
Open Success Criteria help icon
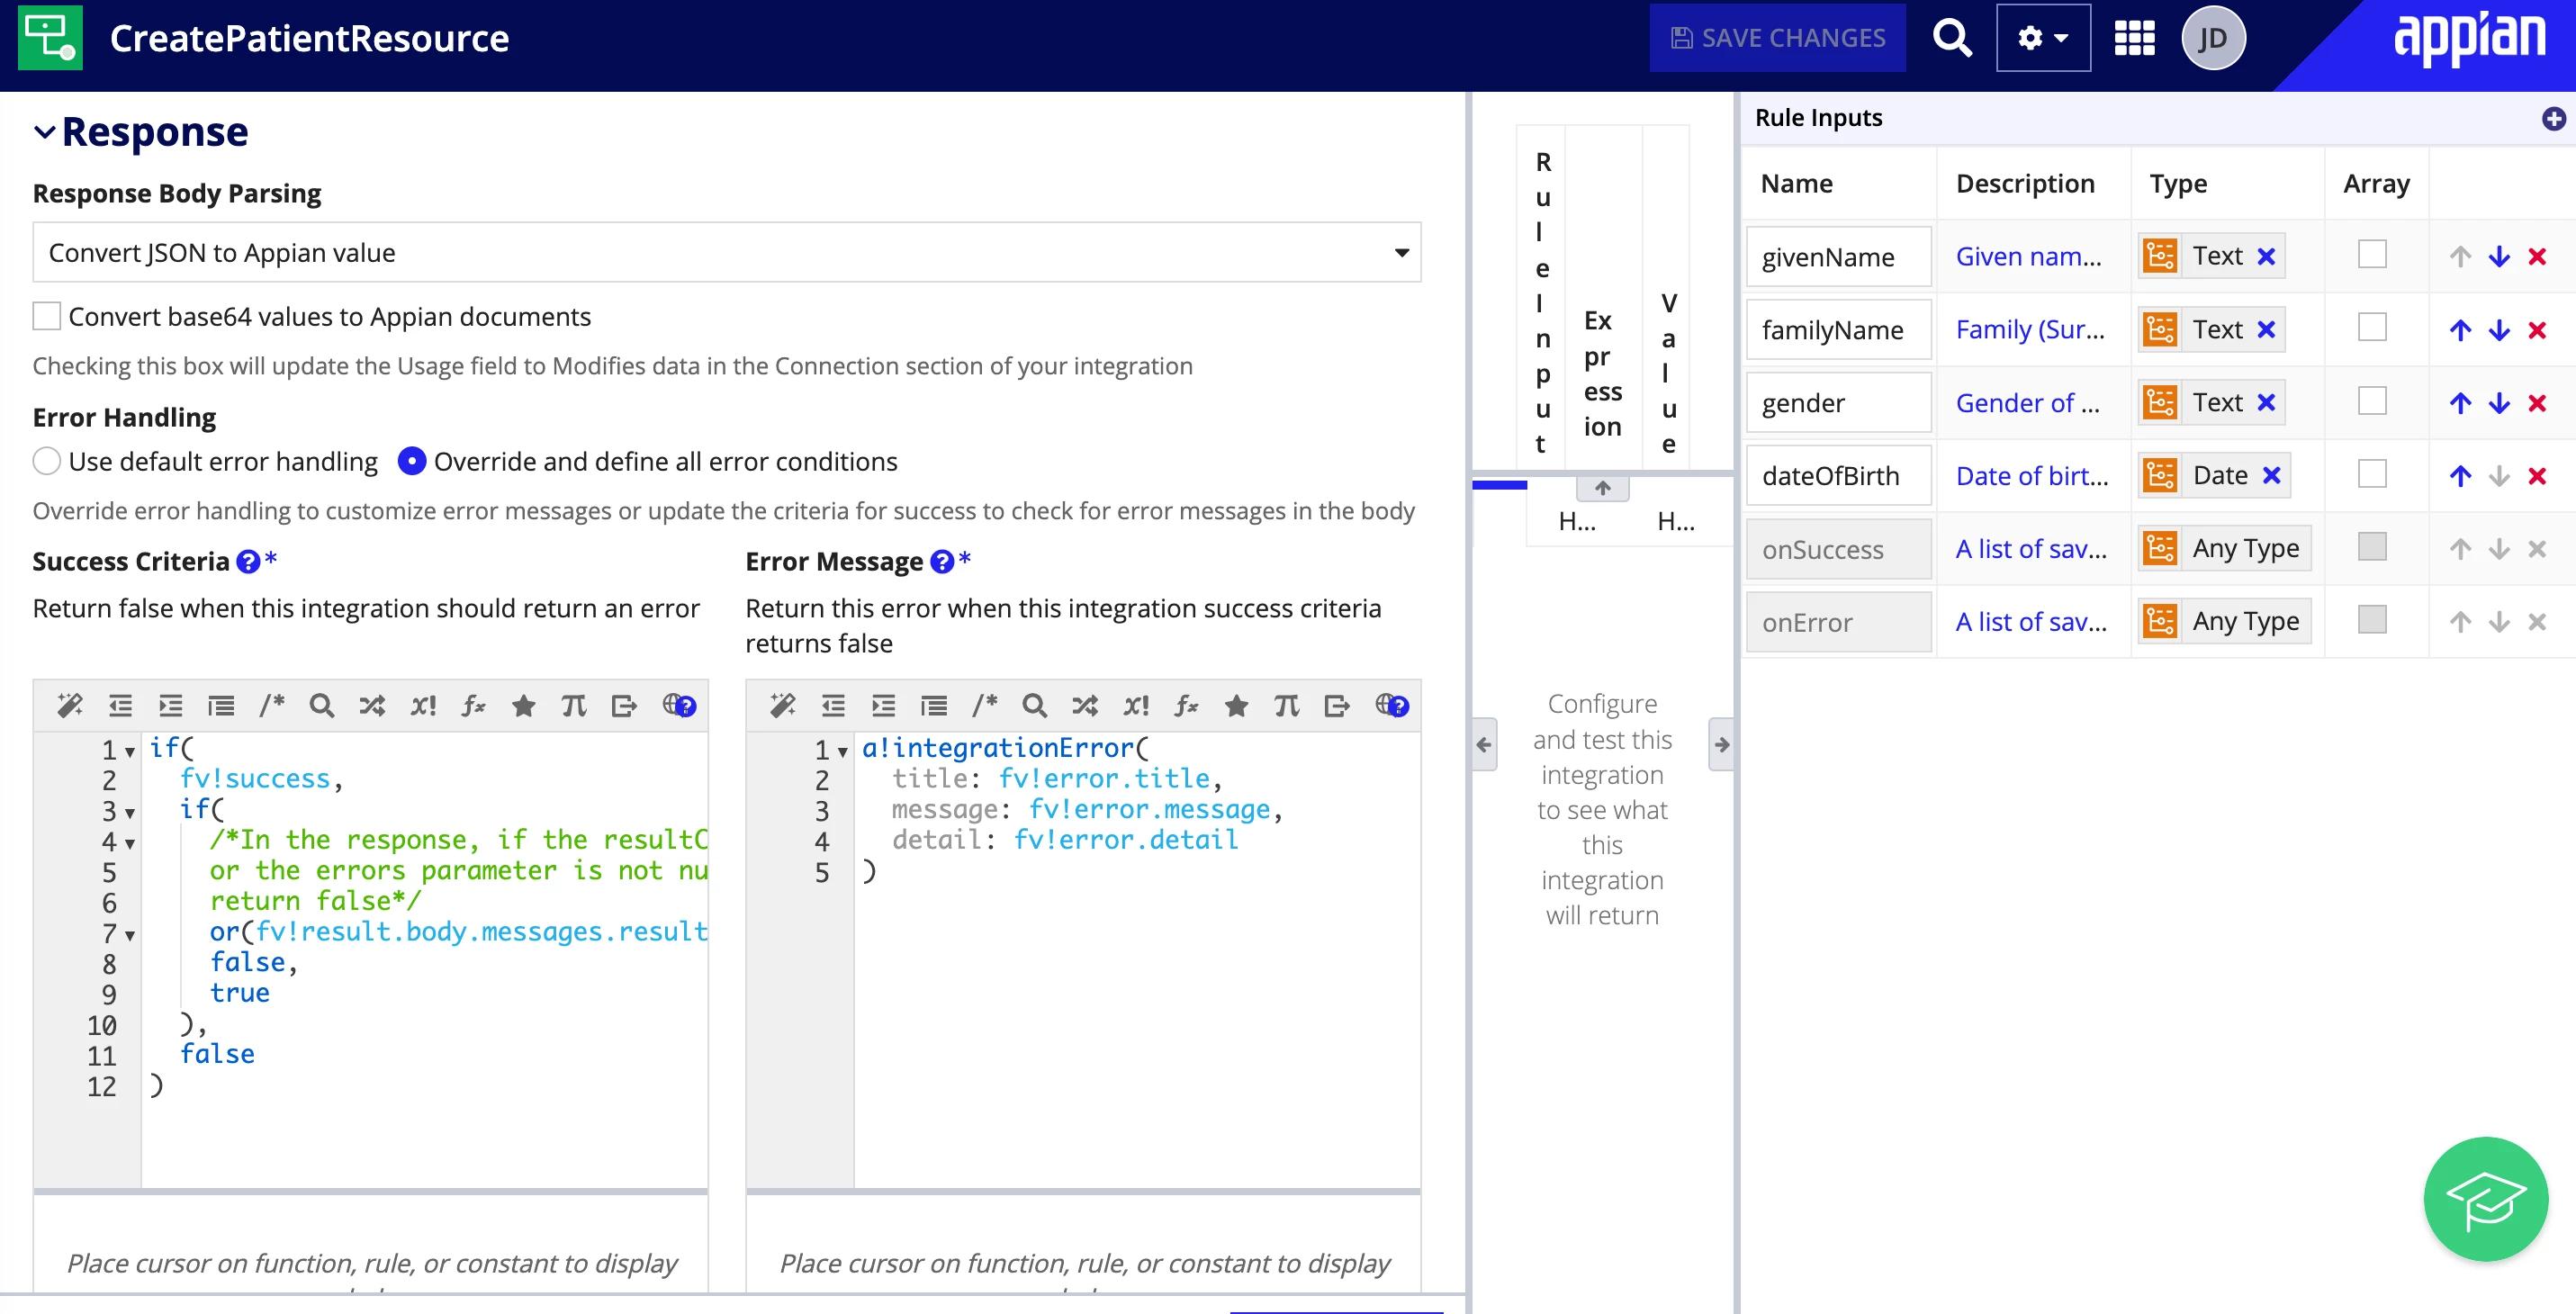click(247, 562)
